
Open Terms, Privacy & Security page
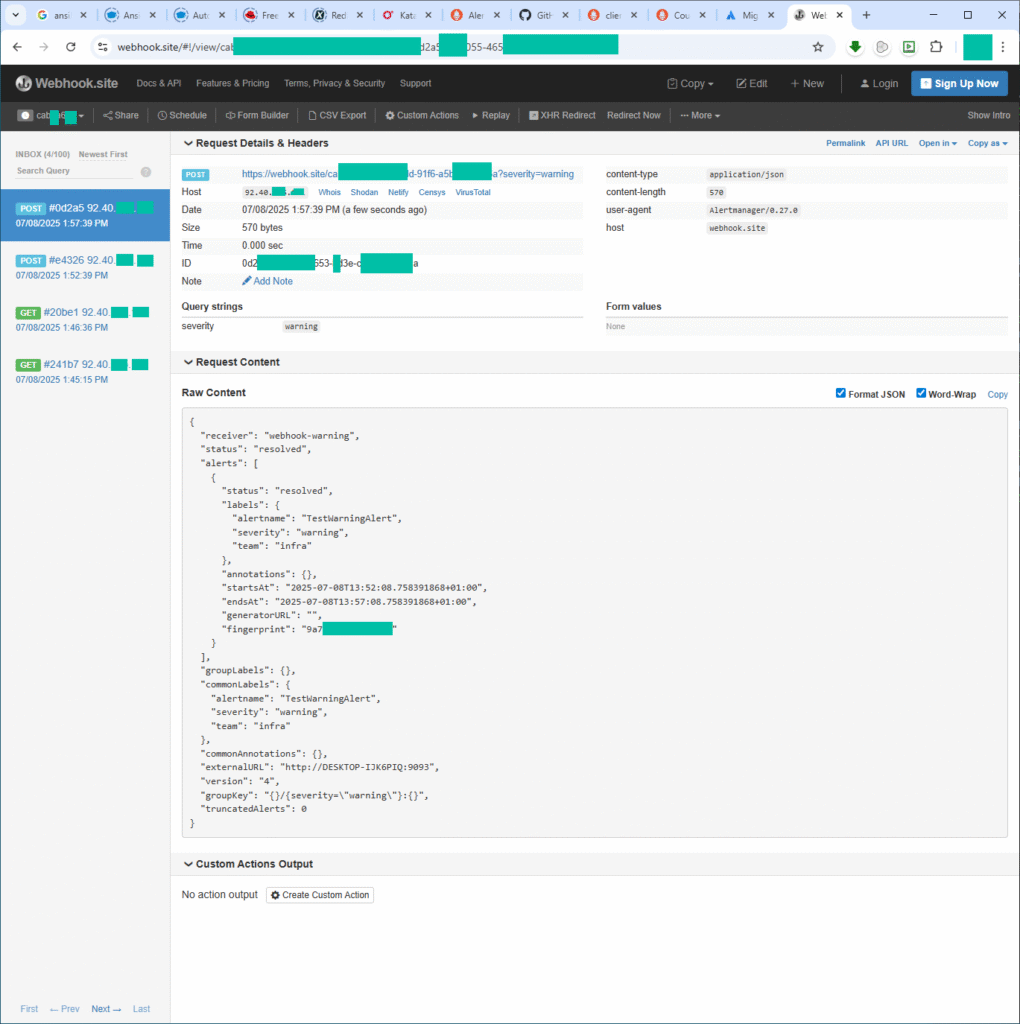coord(334,84)
